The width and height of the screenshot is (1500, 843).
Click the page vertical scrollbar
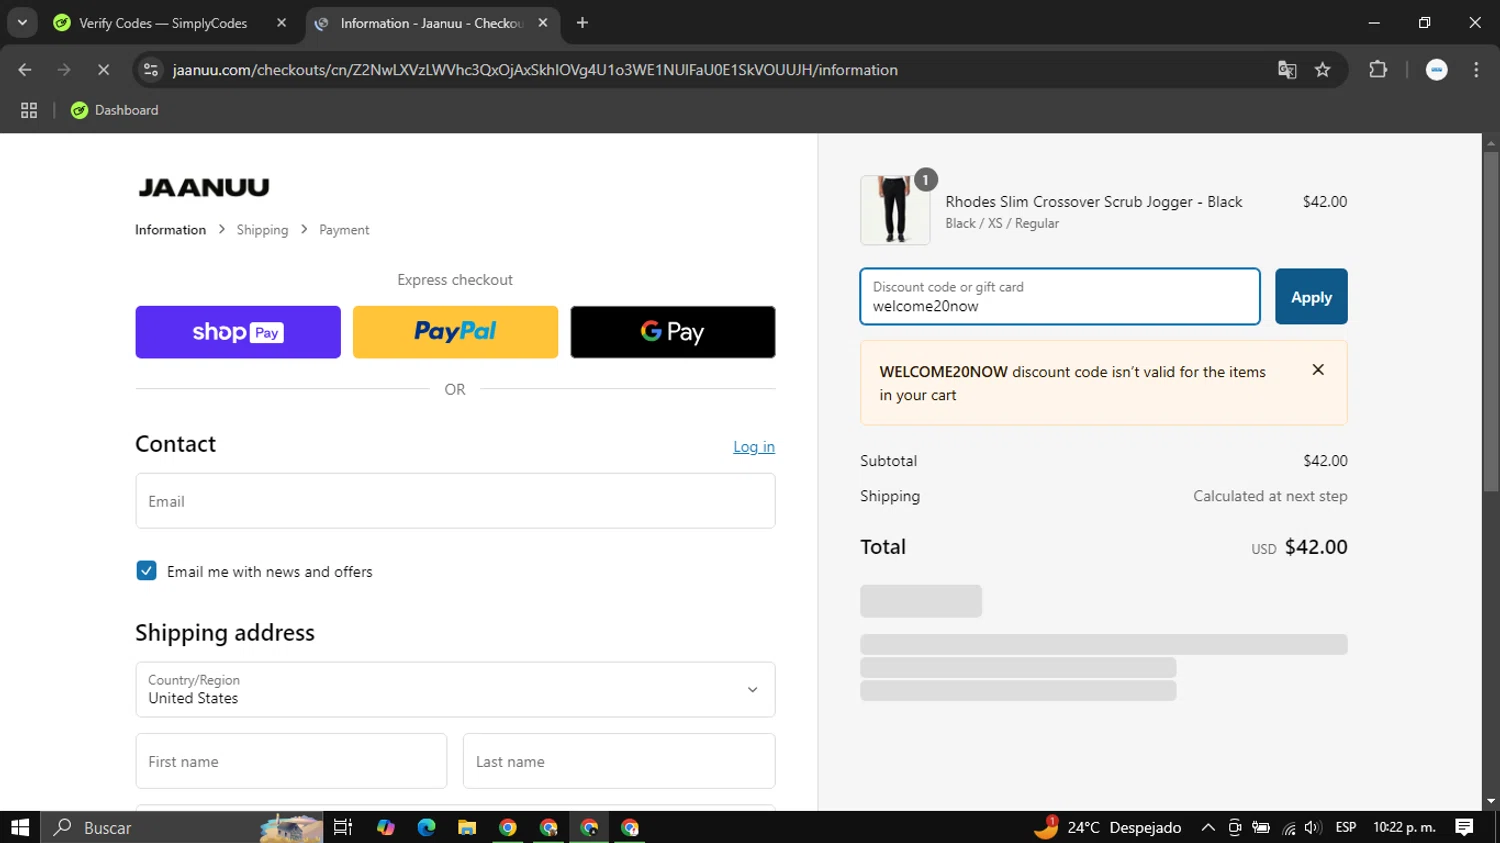pos(1491,320)
